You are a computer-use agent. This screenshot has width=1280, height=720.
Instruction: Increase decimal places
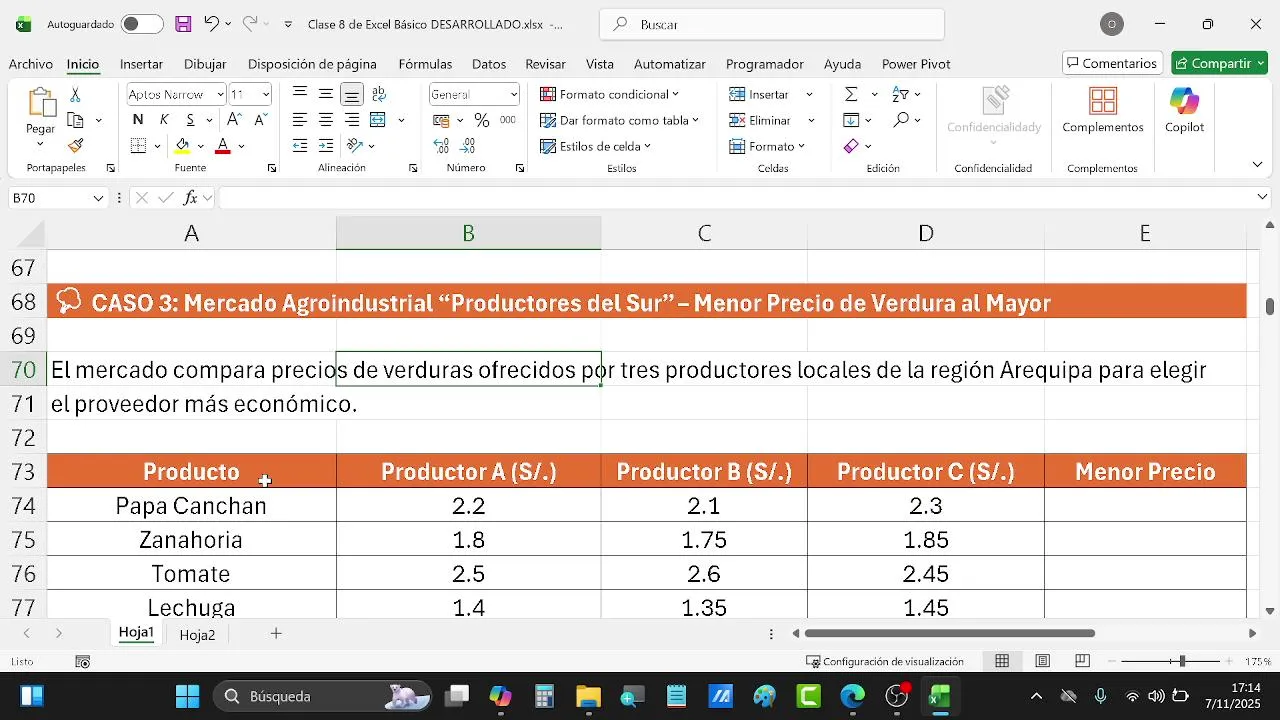click(441, 146)
